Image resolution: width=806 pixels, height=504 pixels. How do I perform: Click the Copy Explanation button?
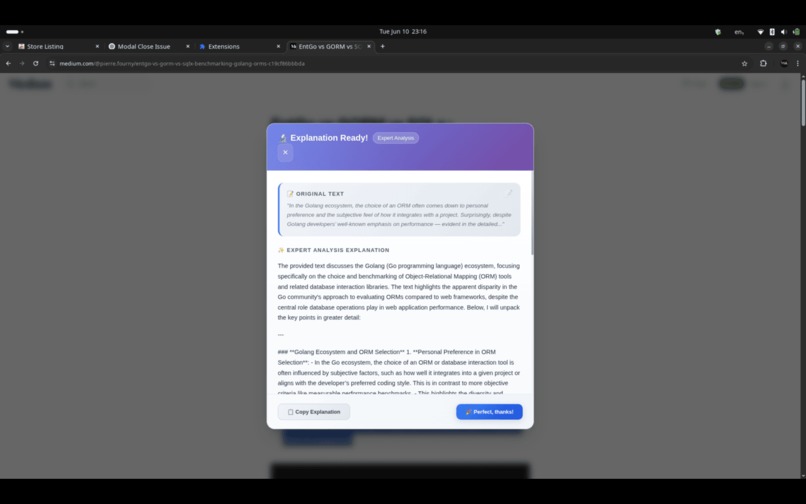click(x=314, y=412)
